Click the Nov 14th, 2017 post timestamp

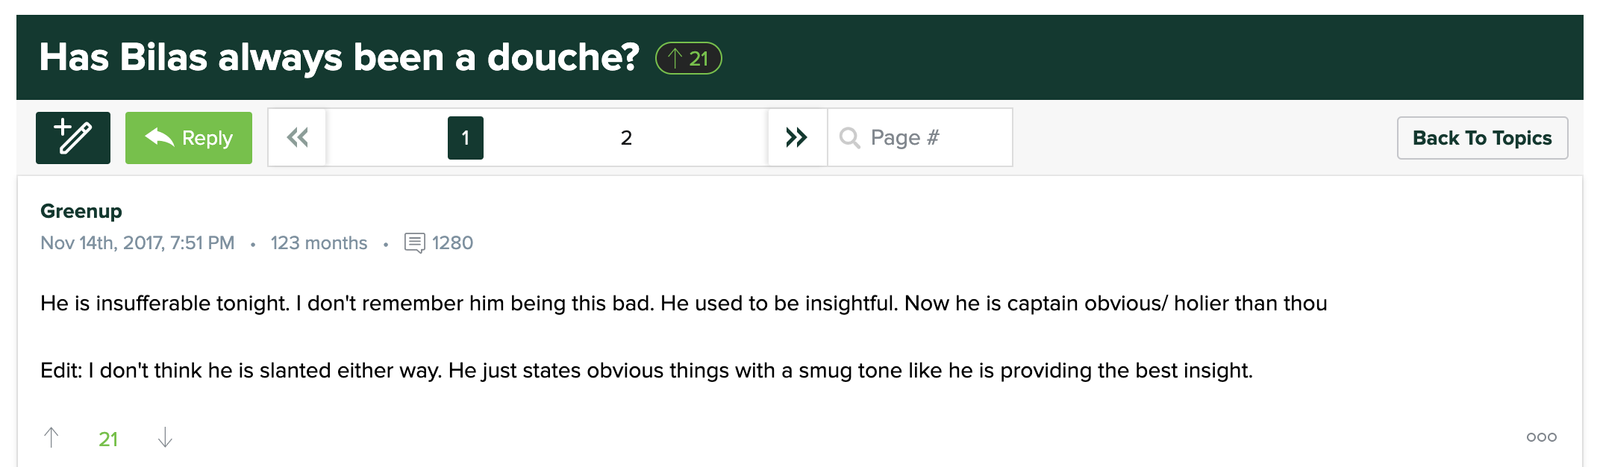pyautogui.click(x=137, y=243)
